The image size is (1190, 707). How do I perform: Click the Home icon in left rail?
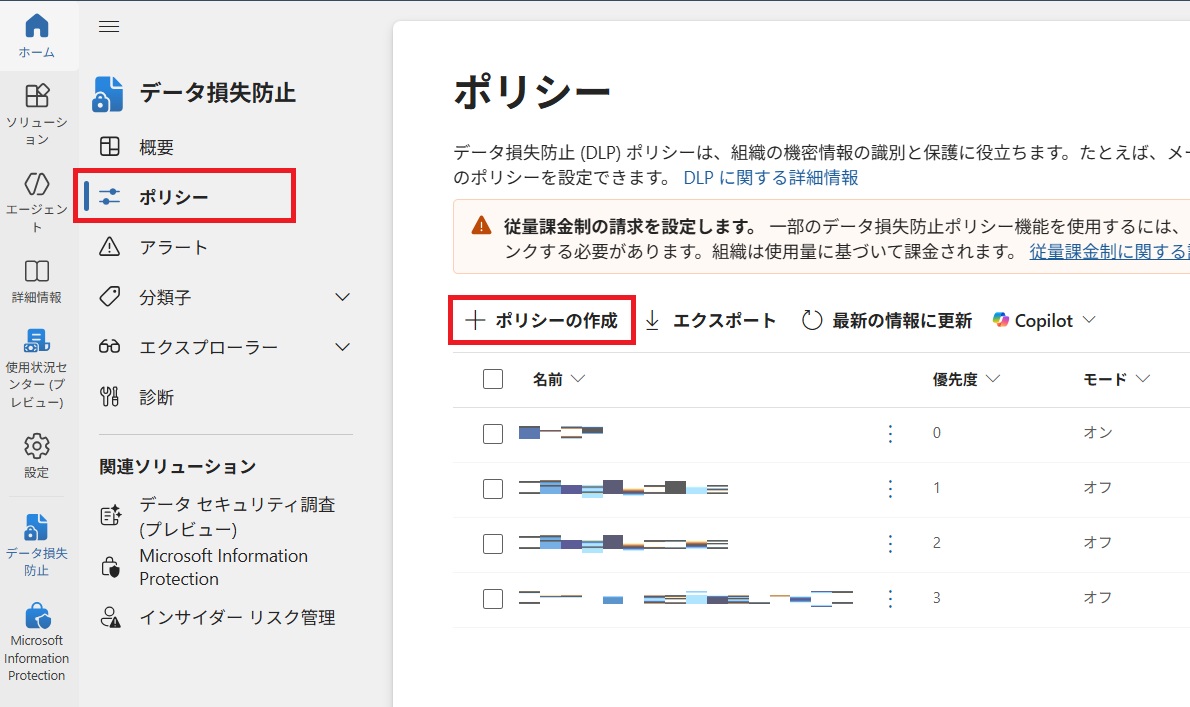click(37, 27)
